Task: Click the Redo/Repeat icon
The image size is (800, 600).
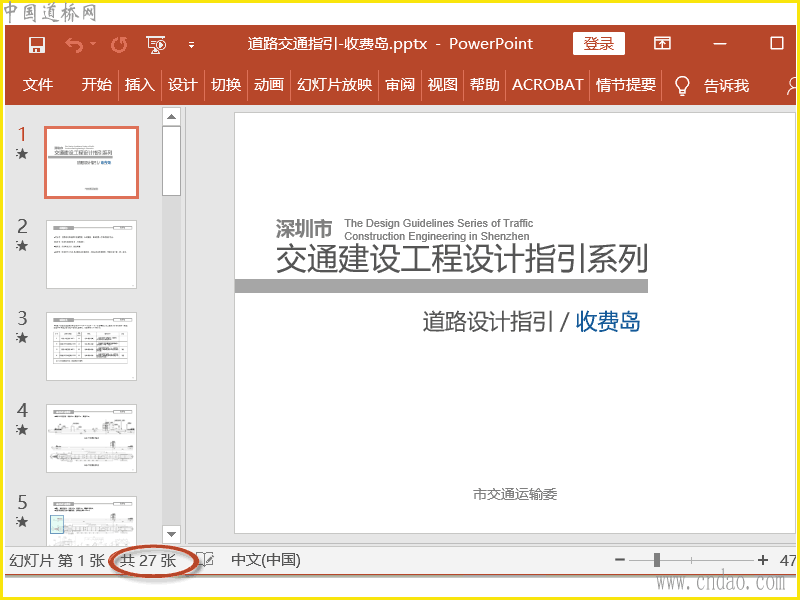Action: click(x=119, y=45)
